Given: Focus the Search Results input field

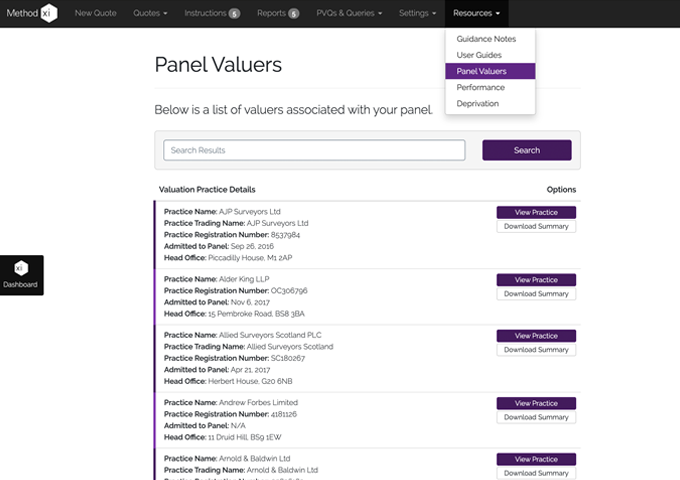Looking at the screenshot, I should 315,150.
